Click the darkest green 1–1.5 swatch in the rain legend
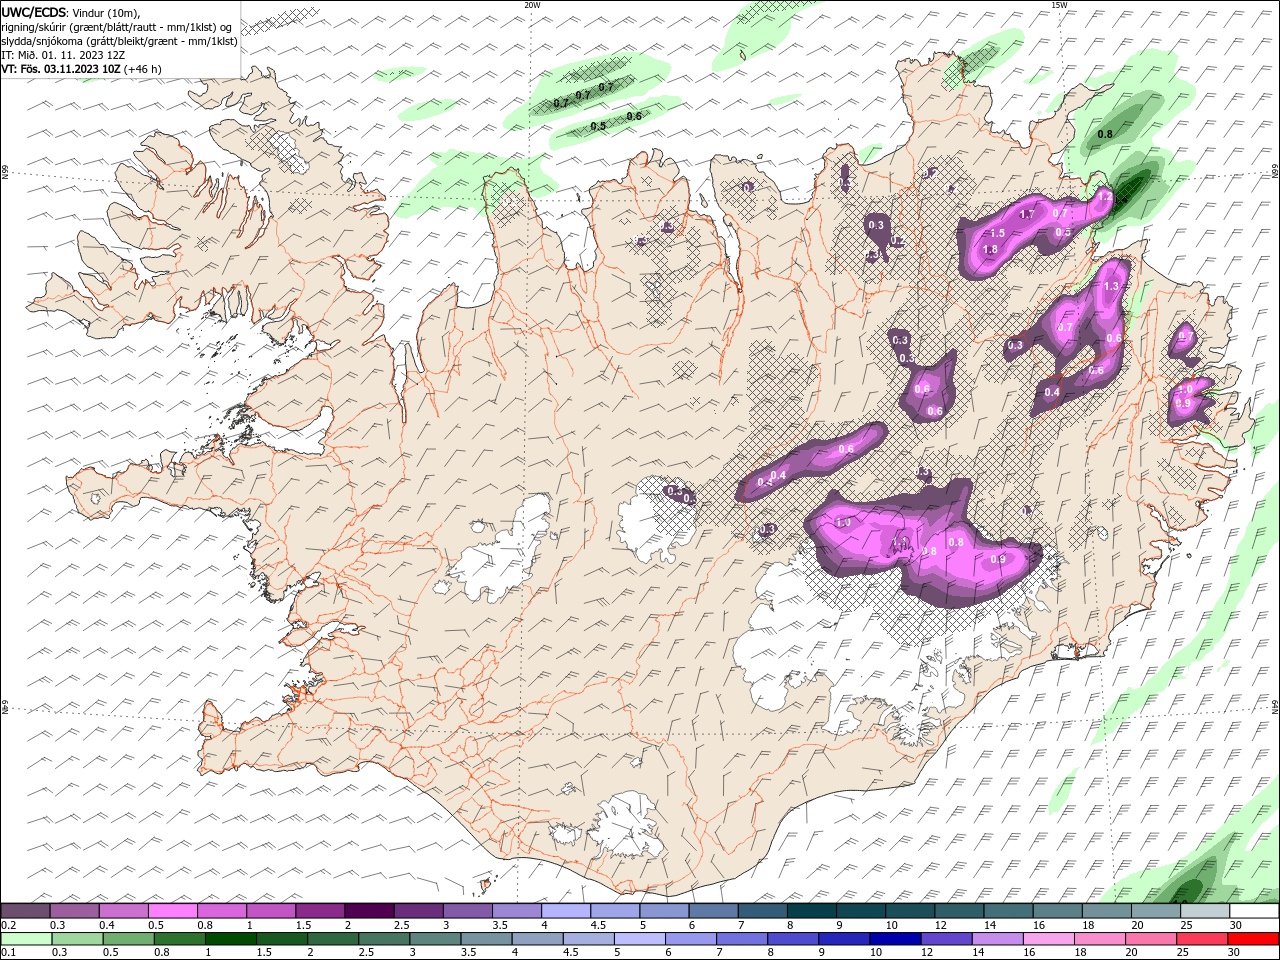 230,939
